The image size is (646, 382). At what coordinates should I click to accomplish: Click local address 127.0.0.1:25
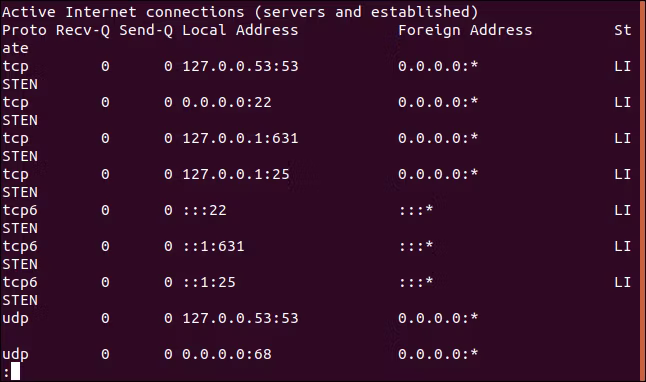point(236,174)
